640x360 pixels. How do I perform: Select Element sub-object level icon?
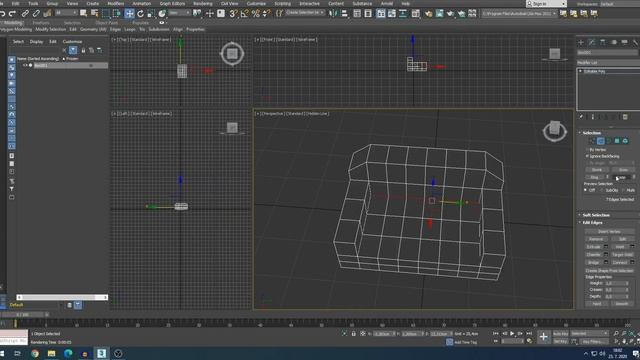tap(625, 141)
